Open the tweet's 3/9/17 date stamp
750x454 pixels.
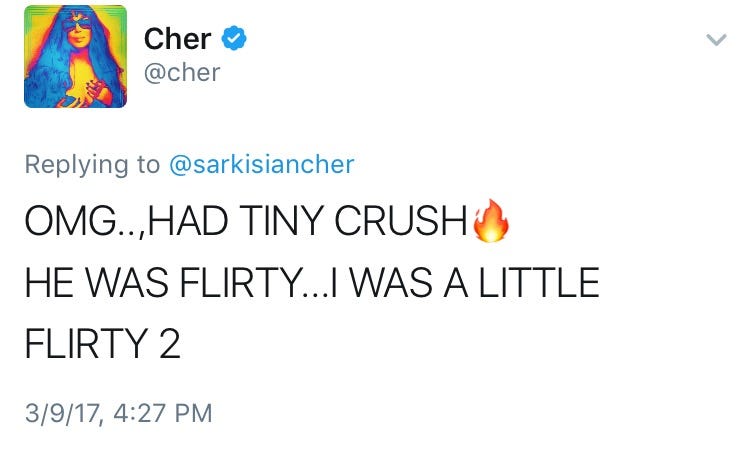[62, 414]
